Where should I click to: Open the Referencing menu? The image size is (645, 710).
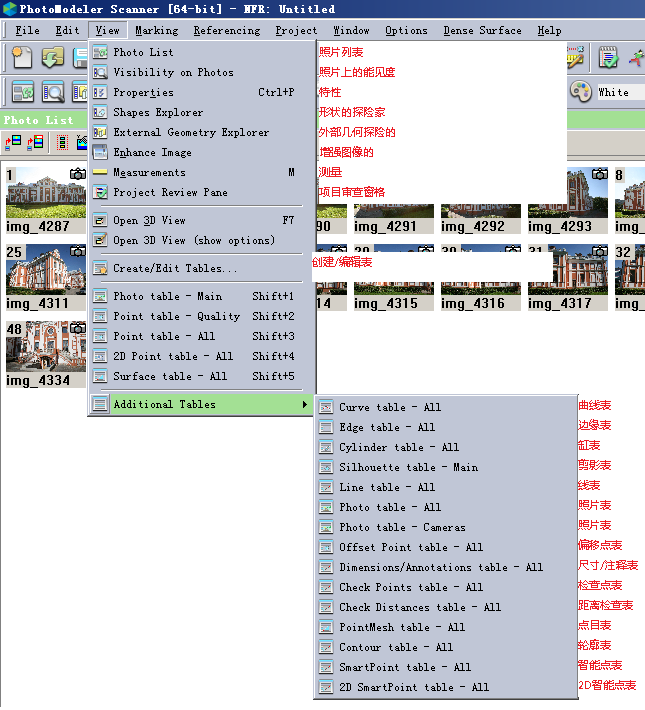[227, 30]
